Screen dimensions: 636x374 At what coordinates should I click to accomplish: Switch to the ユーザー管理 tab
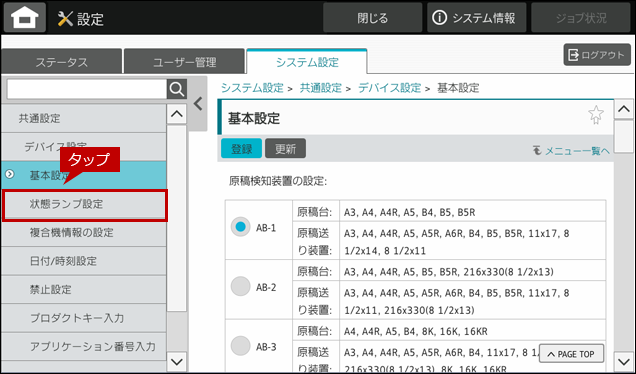pos(185,62)
